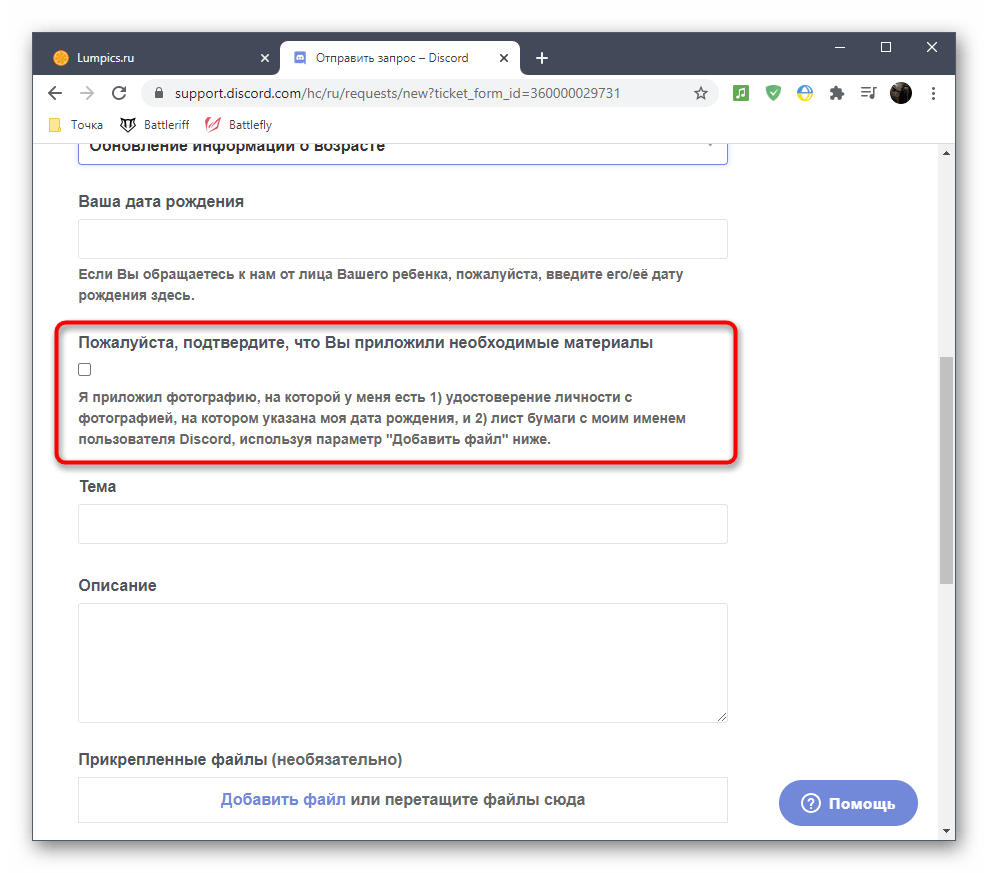Image resolution: width=988 pixels, height=873 pixels.
Task: Maximize the Chrome window
Action: coord(886,47)
